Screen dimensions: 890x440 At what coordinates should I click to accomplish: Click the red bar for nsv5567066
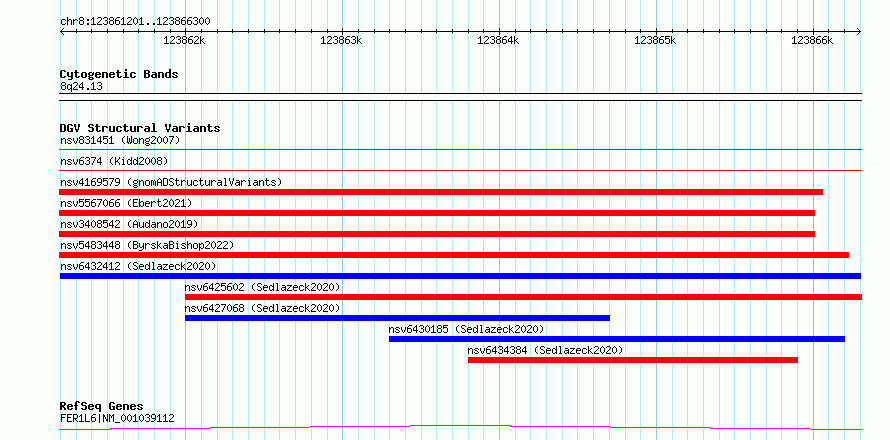coord(437,213)
